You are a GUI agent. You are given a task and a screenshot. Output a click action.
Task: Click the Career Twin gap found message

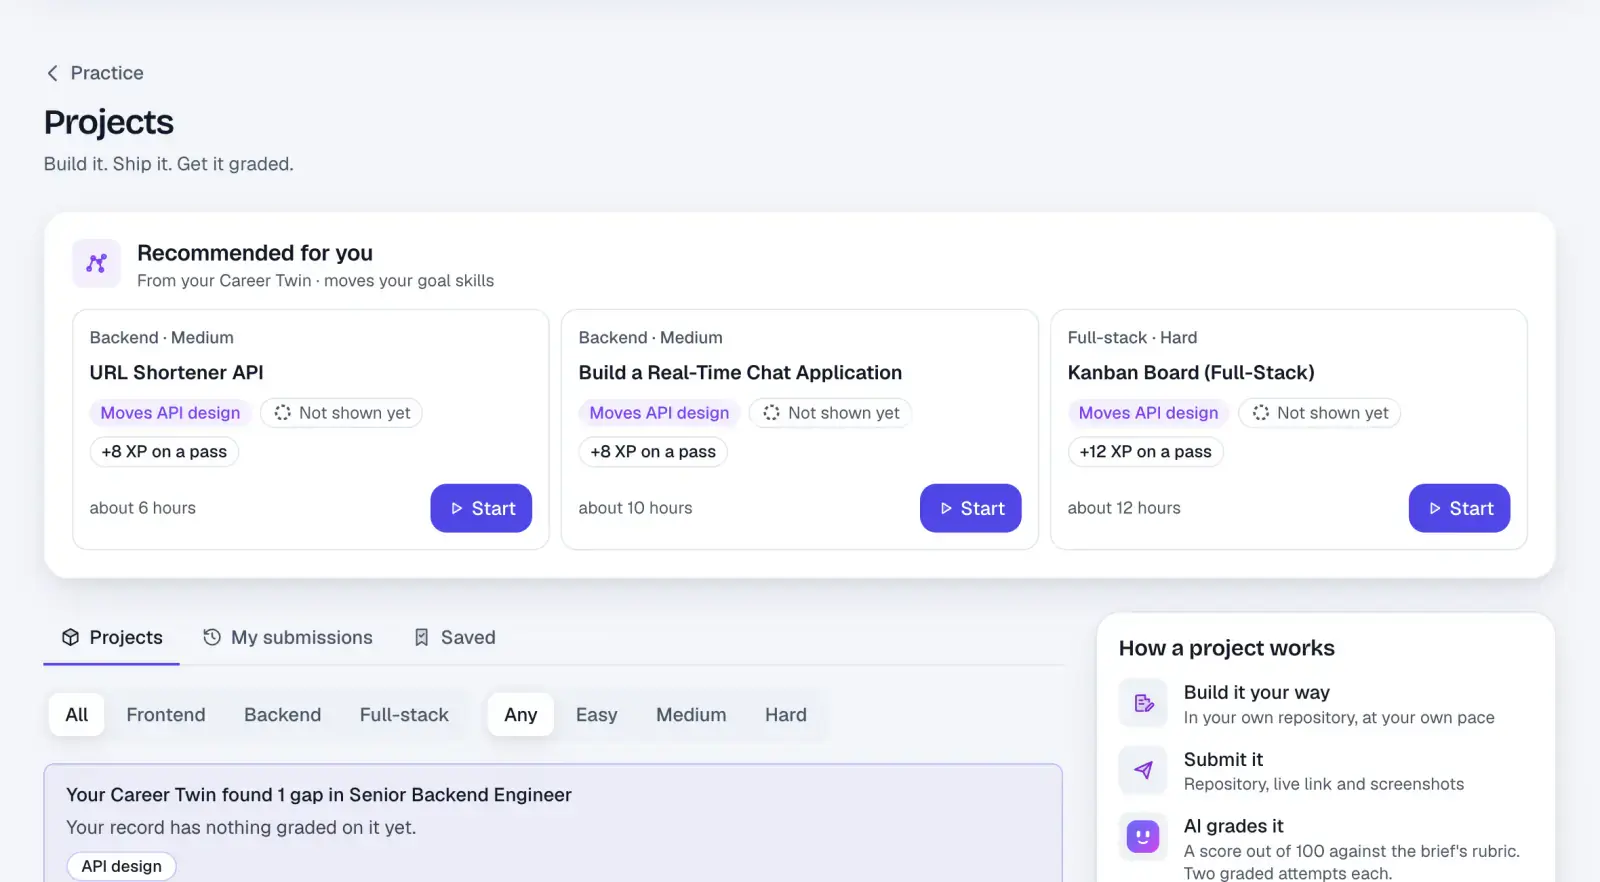tap(319, 795)
